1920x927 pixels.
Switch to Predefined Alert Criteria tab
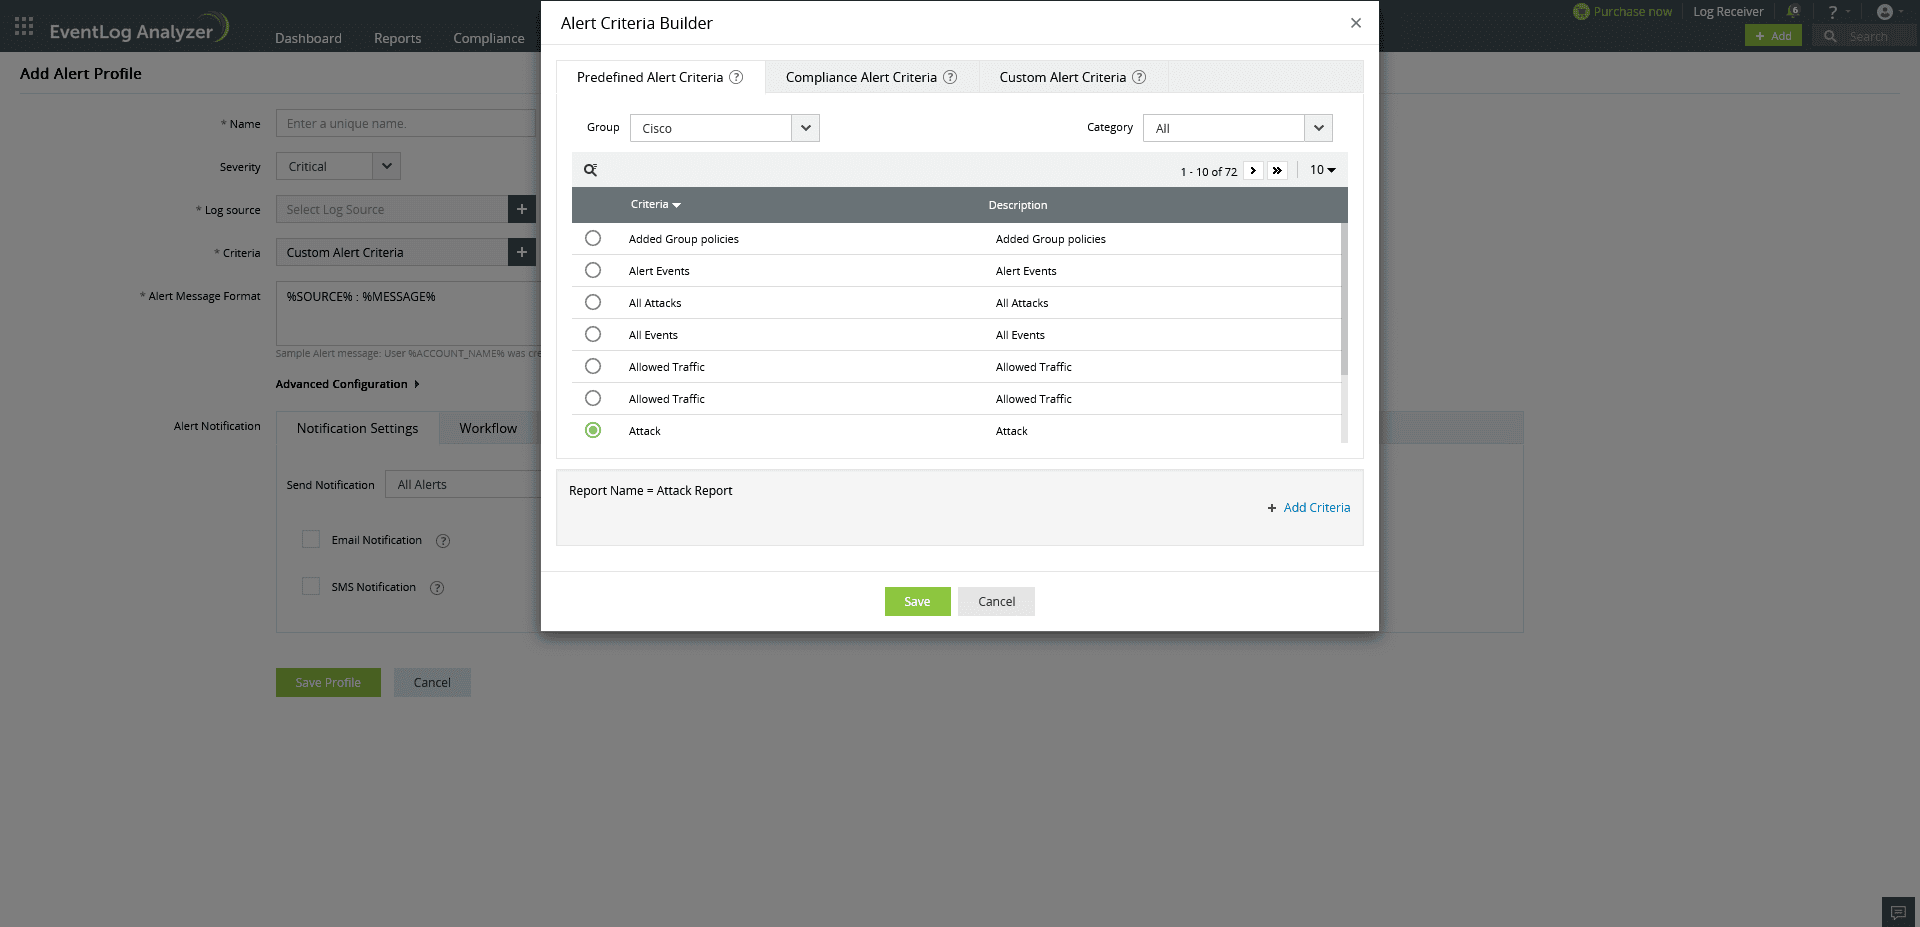point(660,77)
